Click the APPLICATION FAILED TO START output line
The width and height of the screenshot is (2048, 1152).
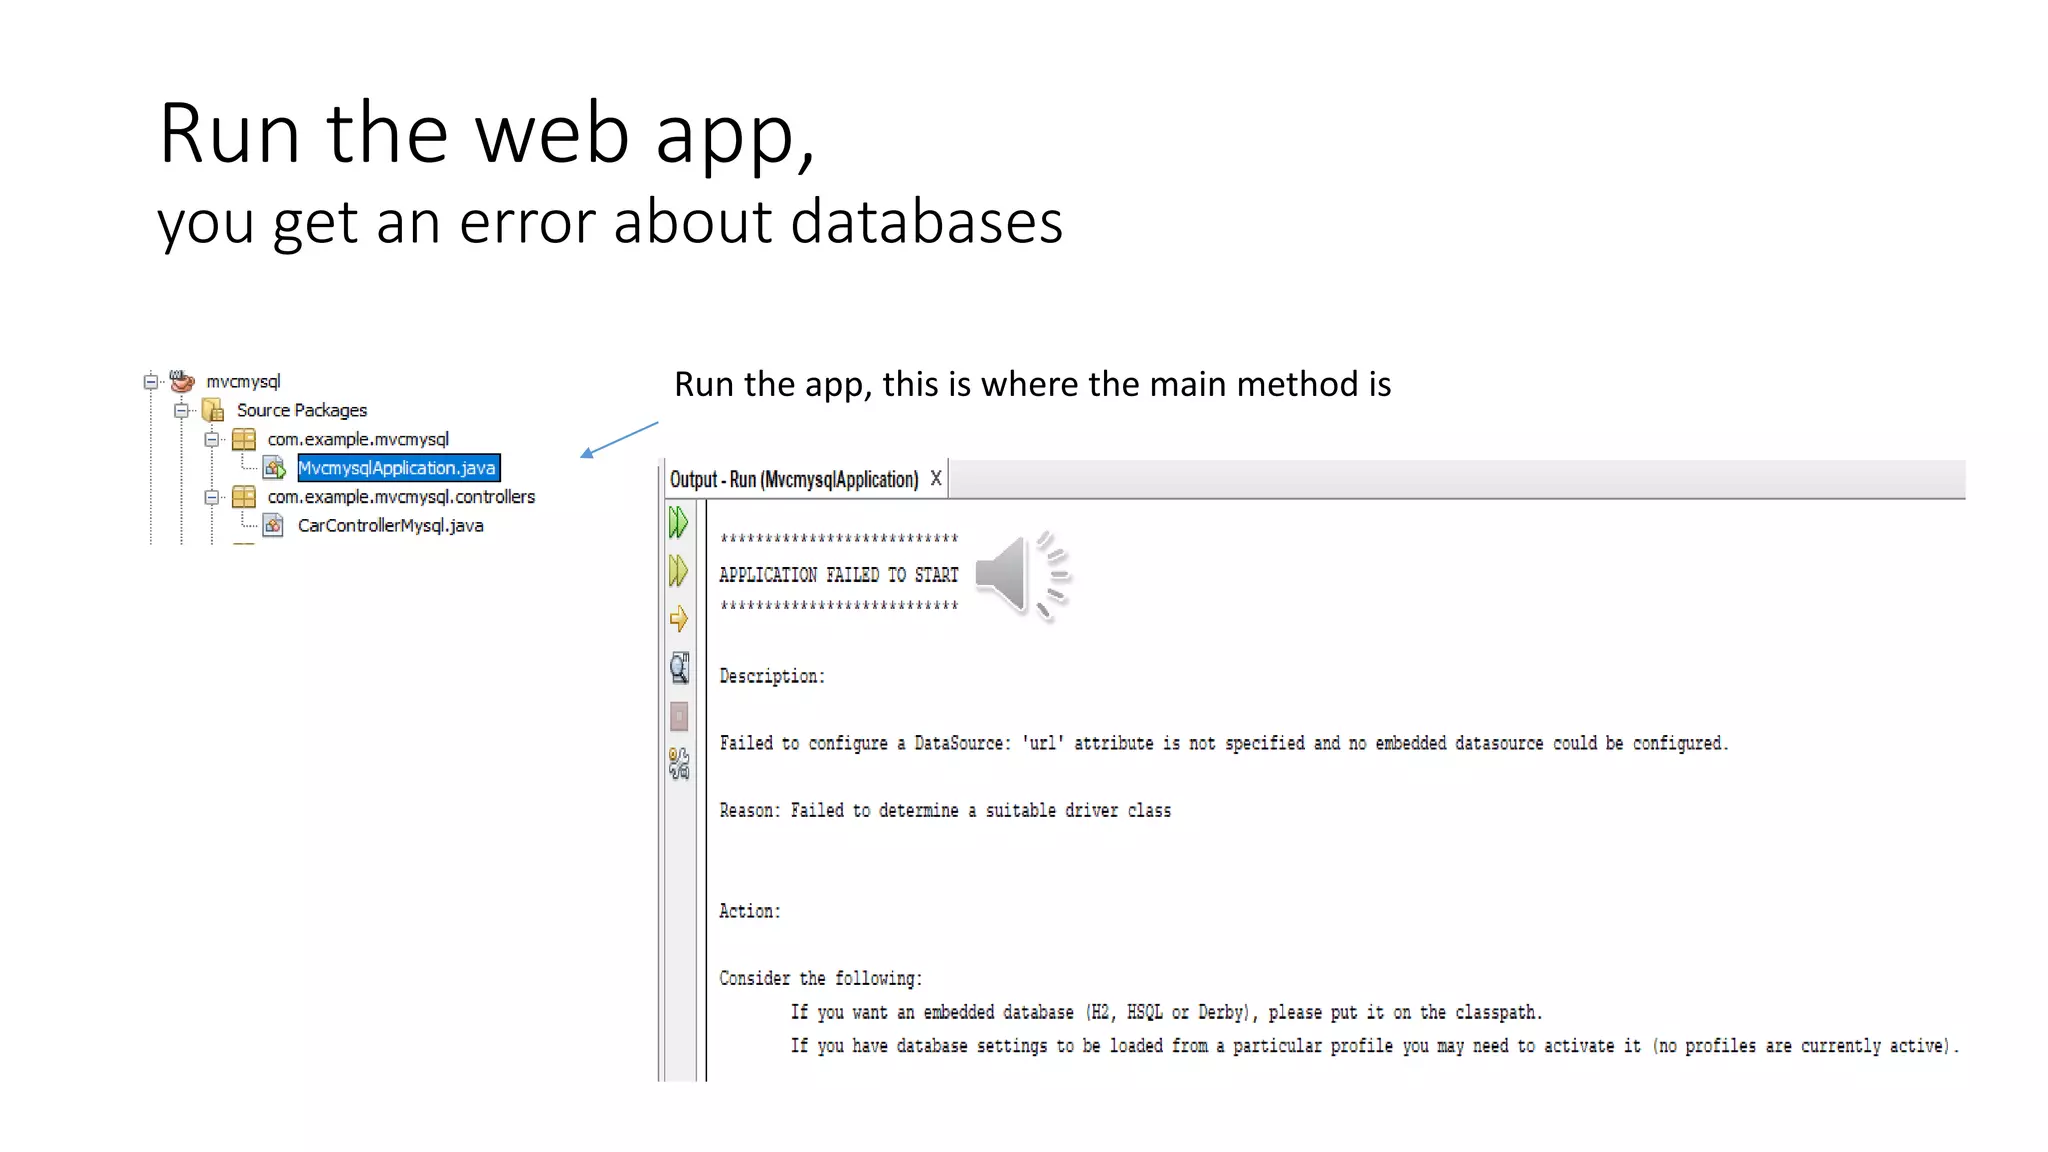pyautogui.click(x=838, y=575)
